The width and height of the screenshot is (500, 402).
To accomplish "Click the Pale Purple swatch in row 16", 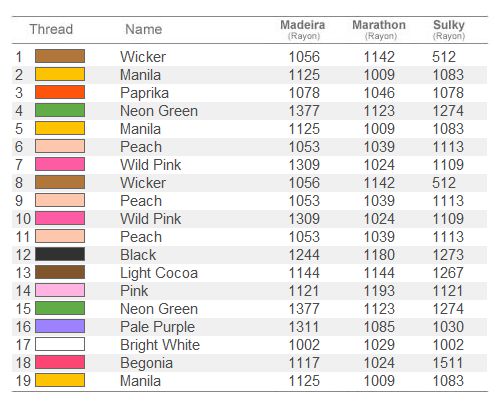I will [60, 326].
